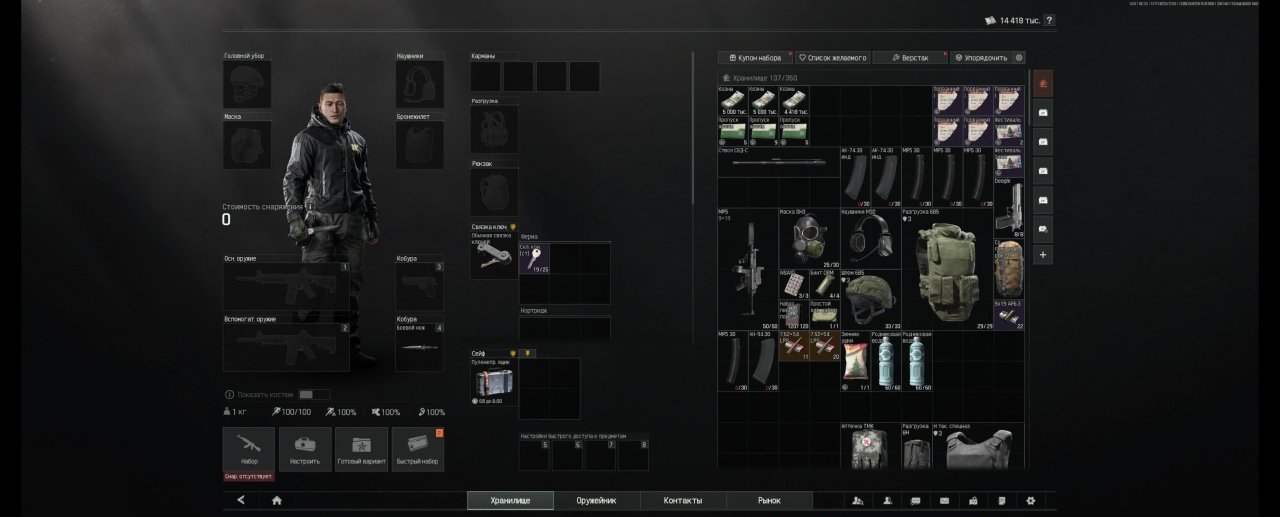Select the Deagle pistol item
This screenshot has width=1280, height=517.
(1009, 208)
